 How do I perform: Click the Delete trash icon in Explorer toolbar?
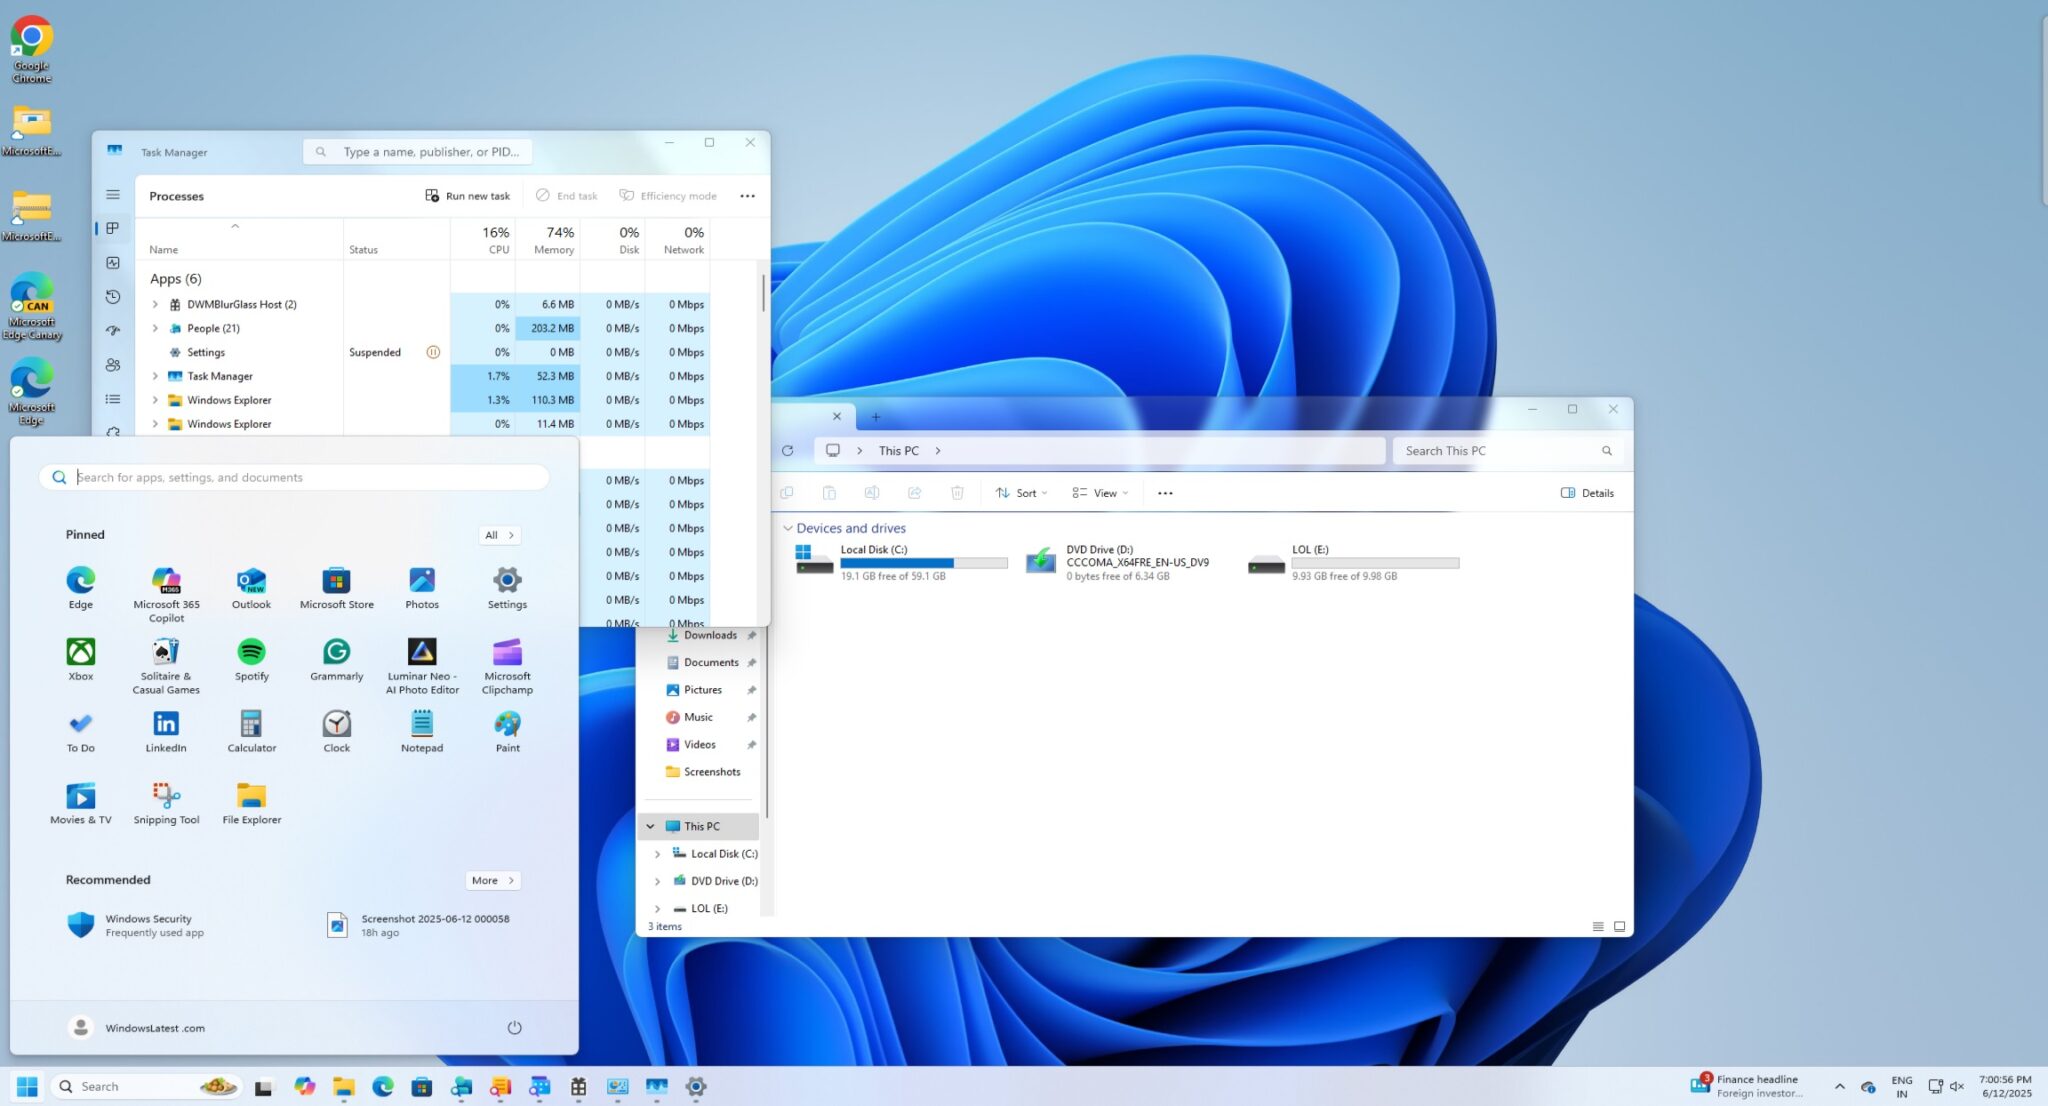(956, 492)
